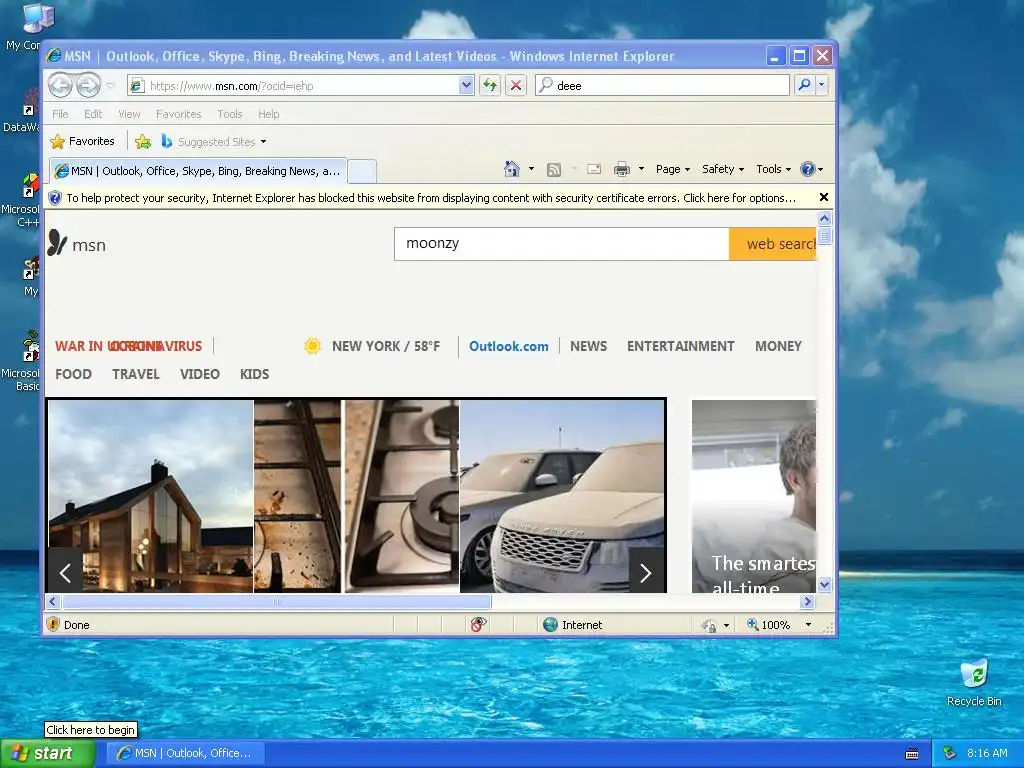Open the Edit menu
The image size is (1024, 768).
click(x=93, y=114)
